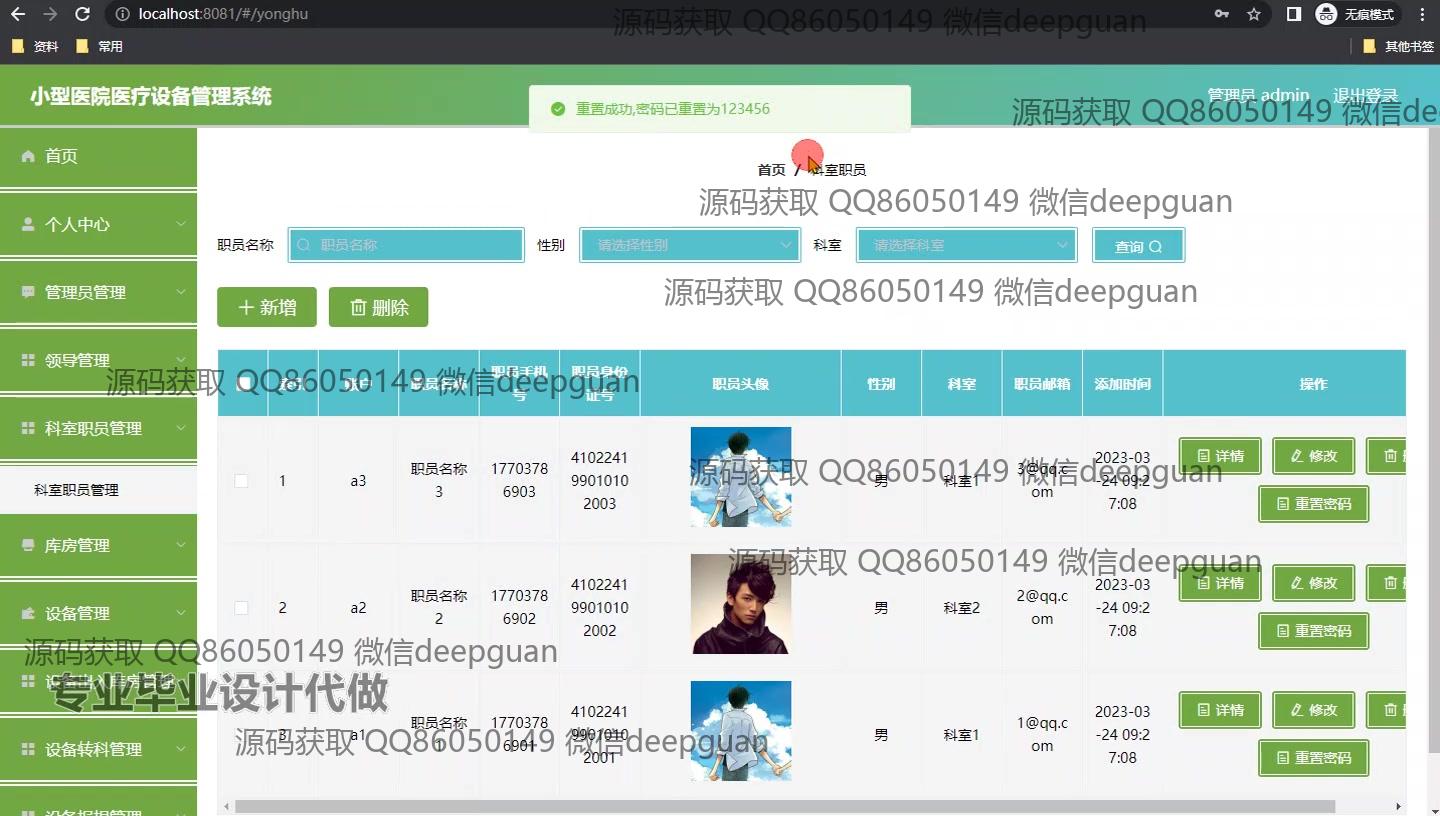Click the site info icon beside the URL
Screen dimensions: 1440x816
[x=121, y=14]
